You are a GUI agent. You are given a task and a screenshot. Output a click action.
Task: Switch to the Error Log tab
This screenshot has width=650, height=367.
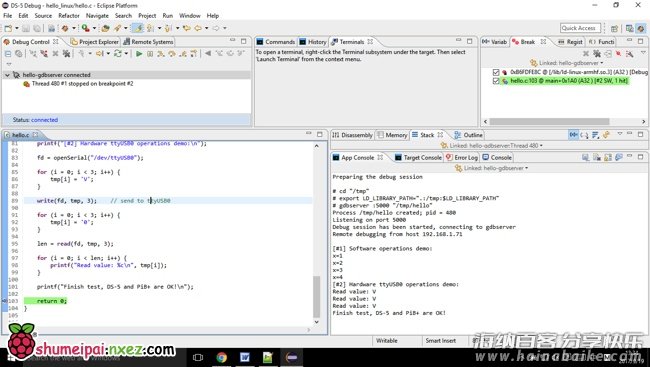pyautogui.click(x=461, y=158)
